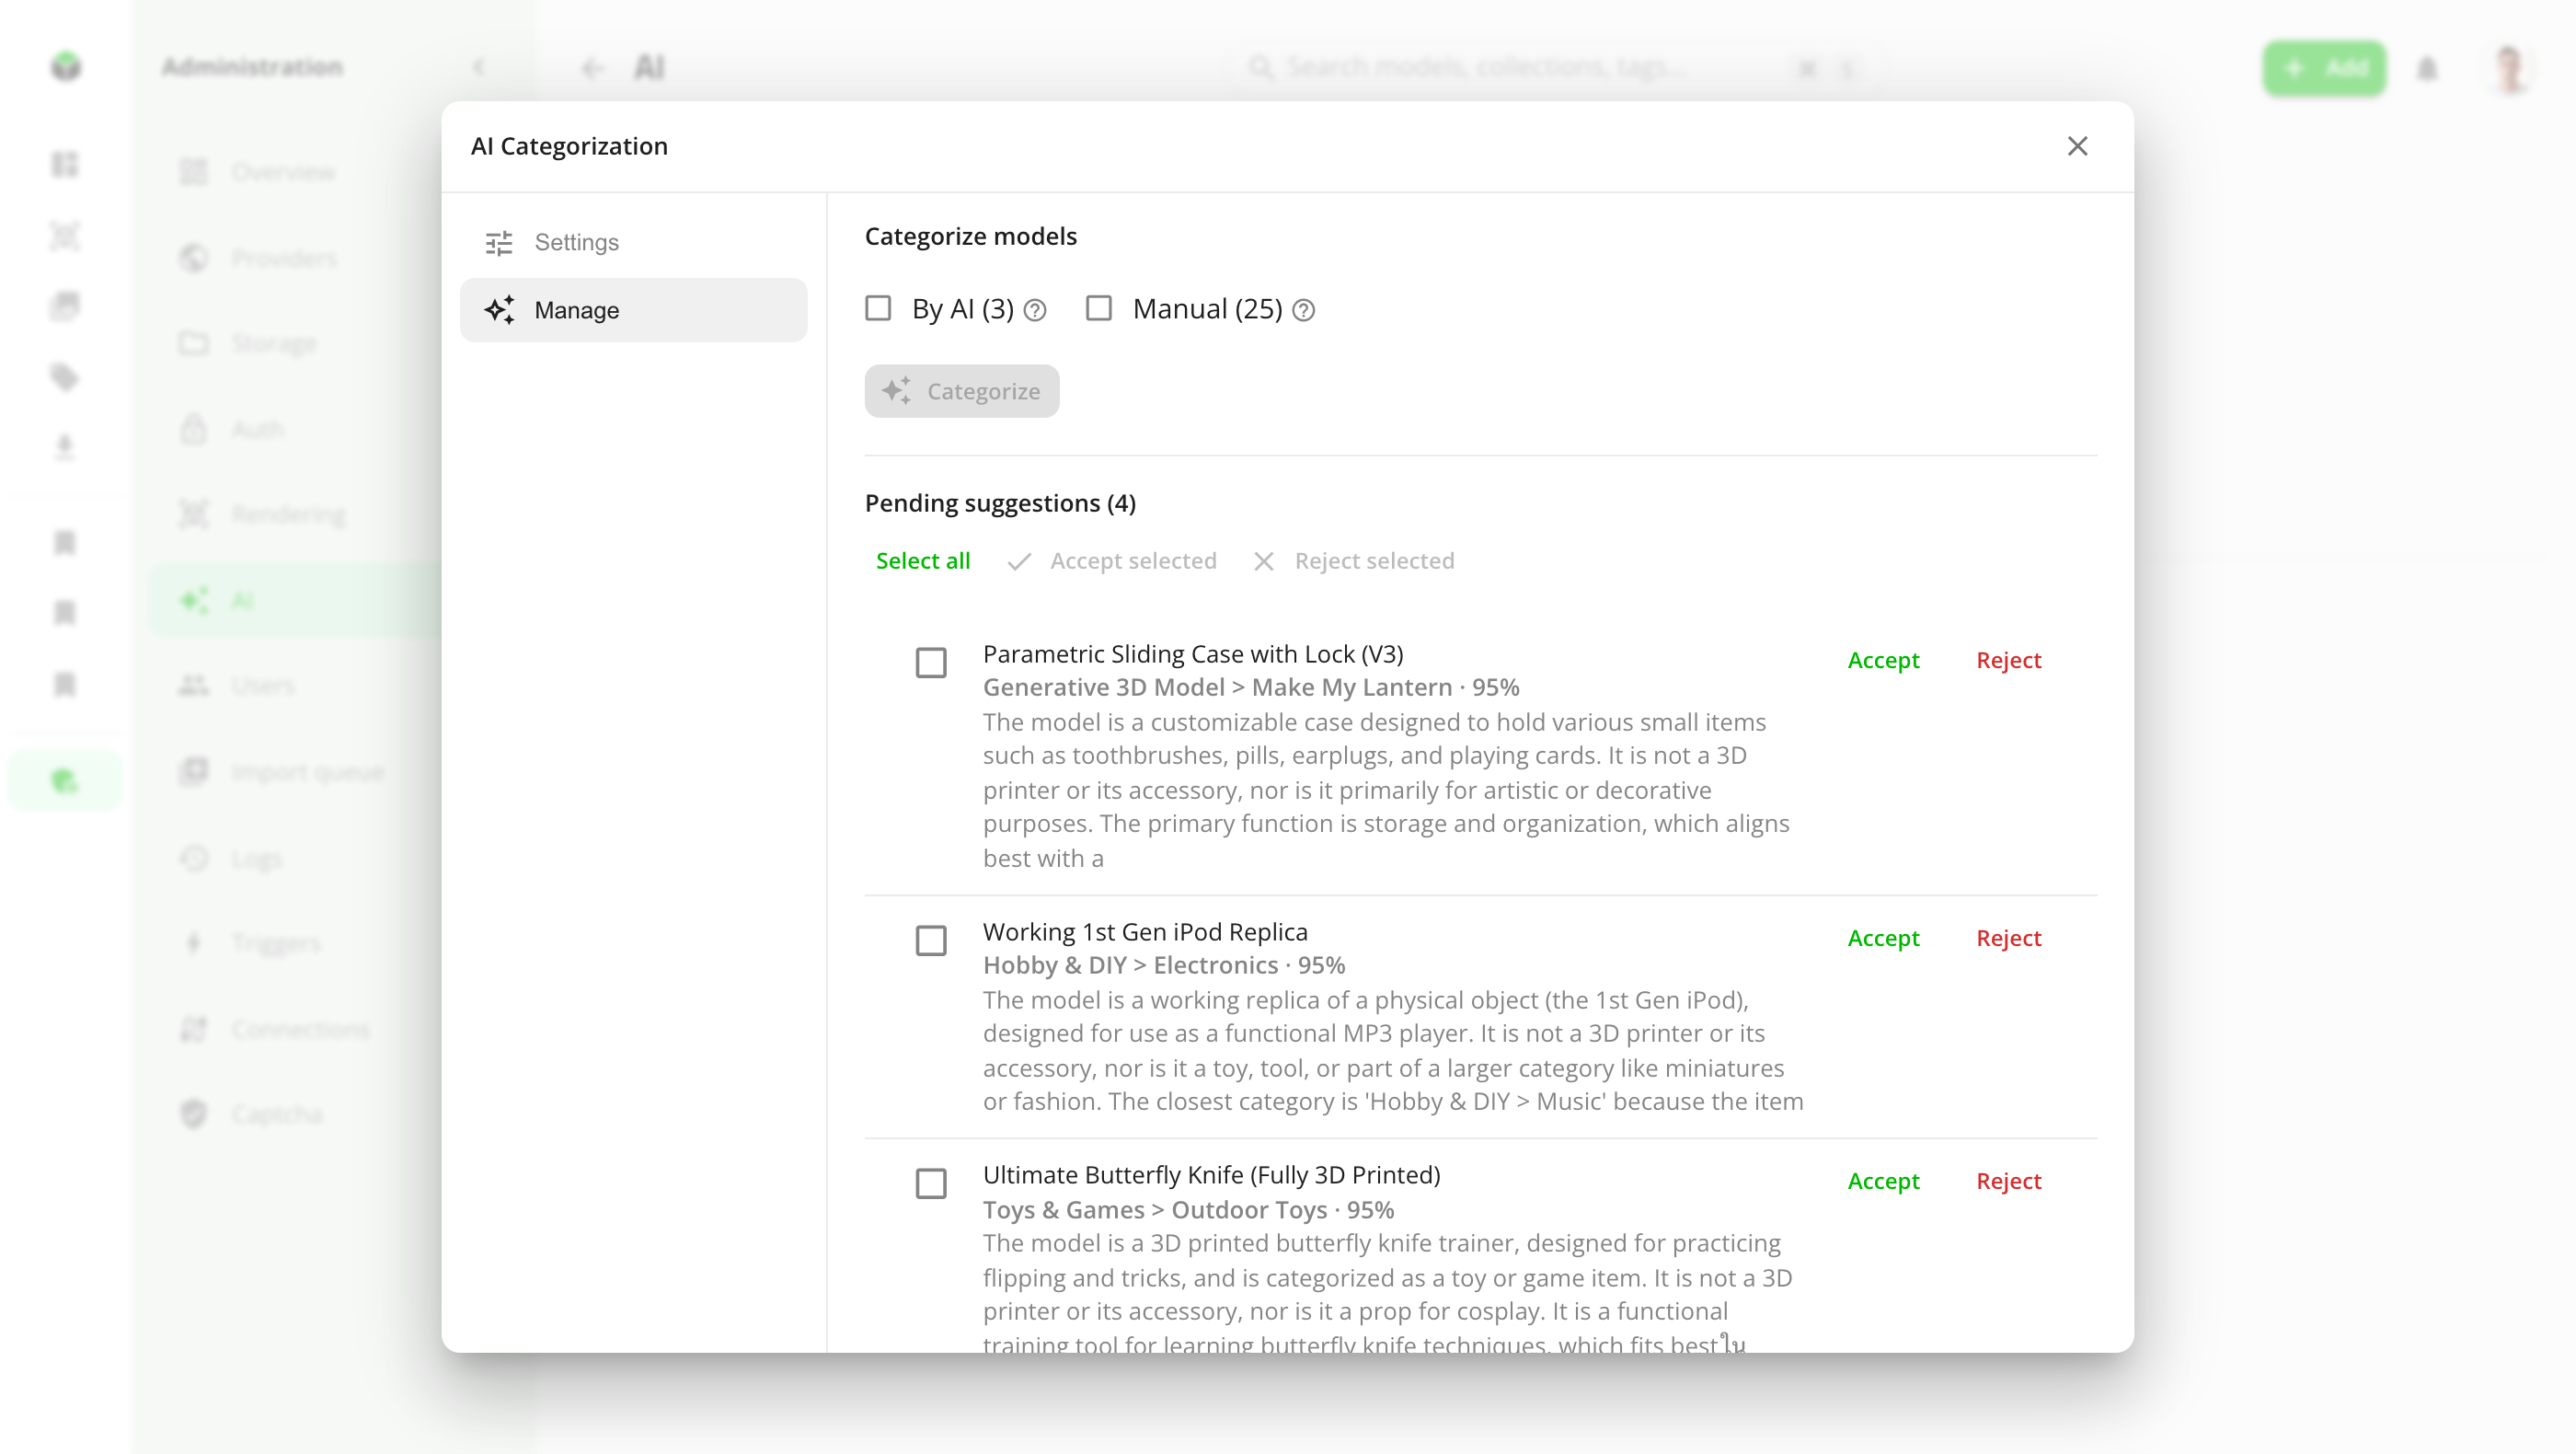Click the Add button in background window
2576x1454 pixels.
(x=2324, y=68)
